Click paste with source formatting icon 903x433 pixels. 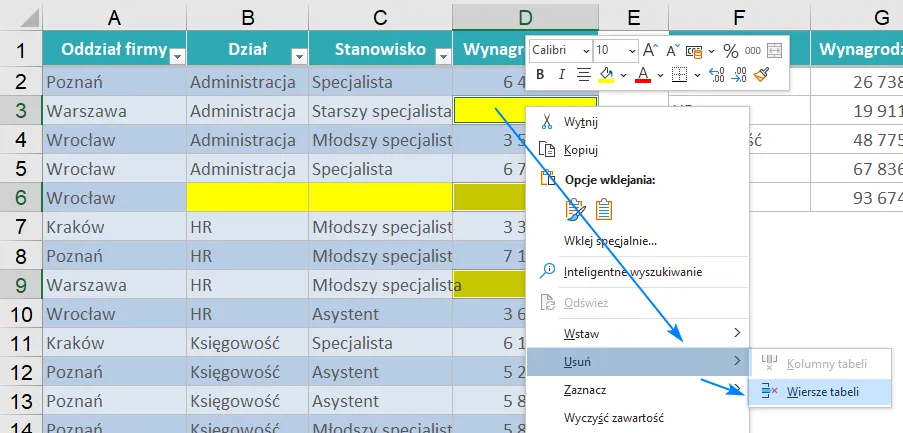click(x=576, y=210)
